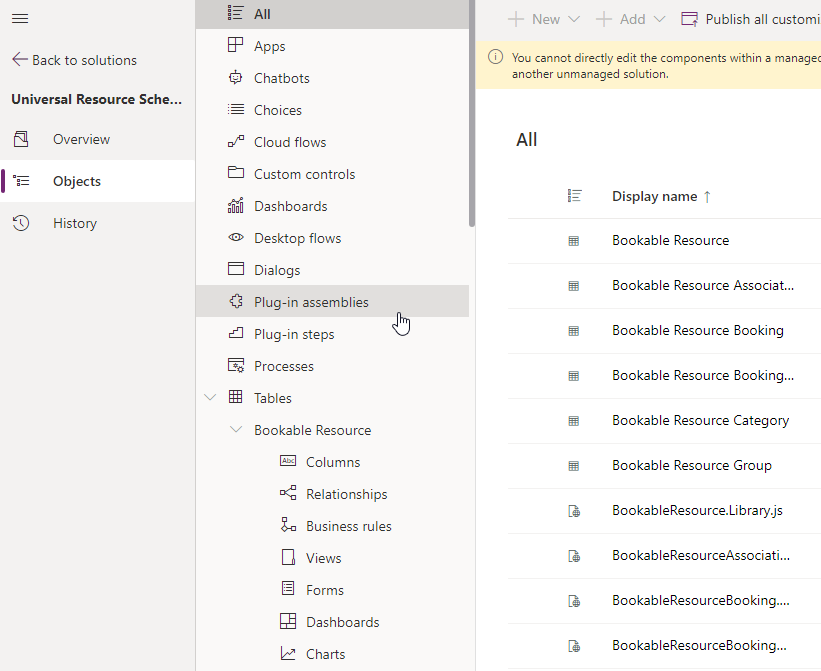
Task: Click the objects tree vertical scrollbar
Action: click(x=472, y=113)
